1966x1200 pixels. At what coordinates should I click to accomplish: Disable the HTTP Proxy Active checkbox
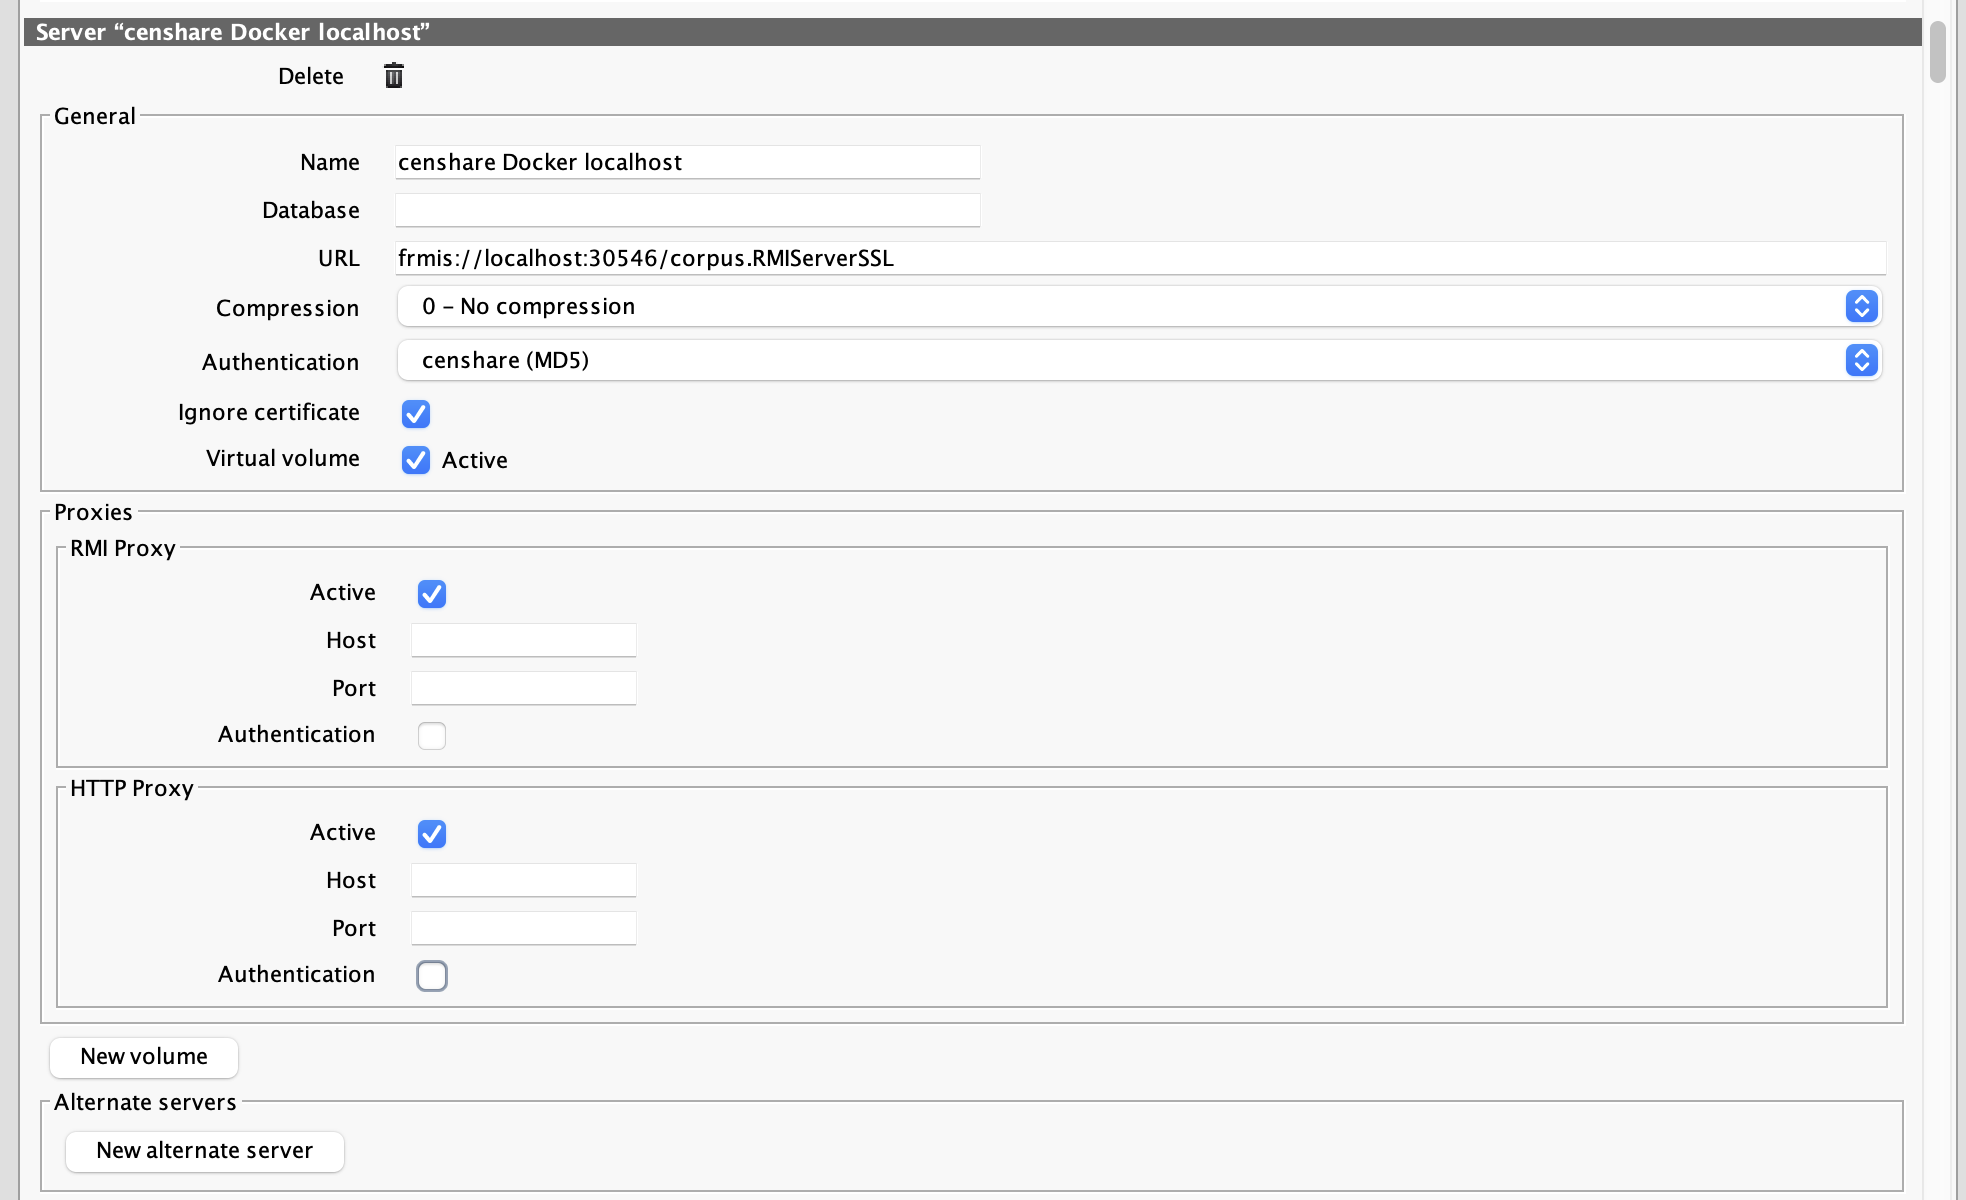coord(432,833)
